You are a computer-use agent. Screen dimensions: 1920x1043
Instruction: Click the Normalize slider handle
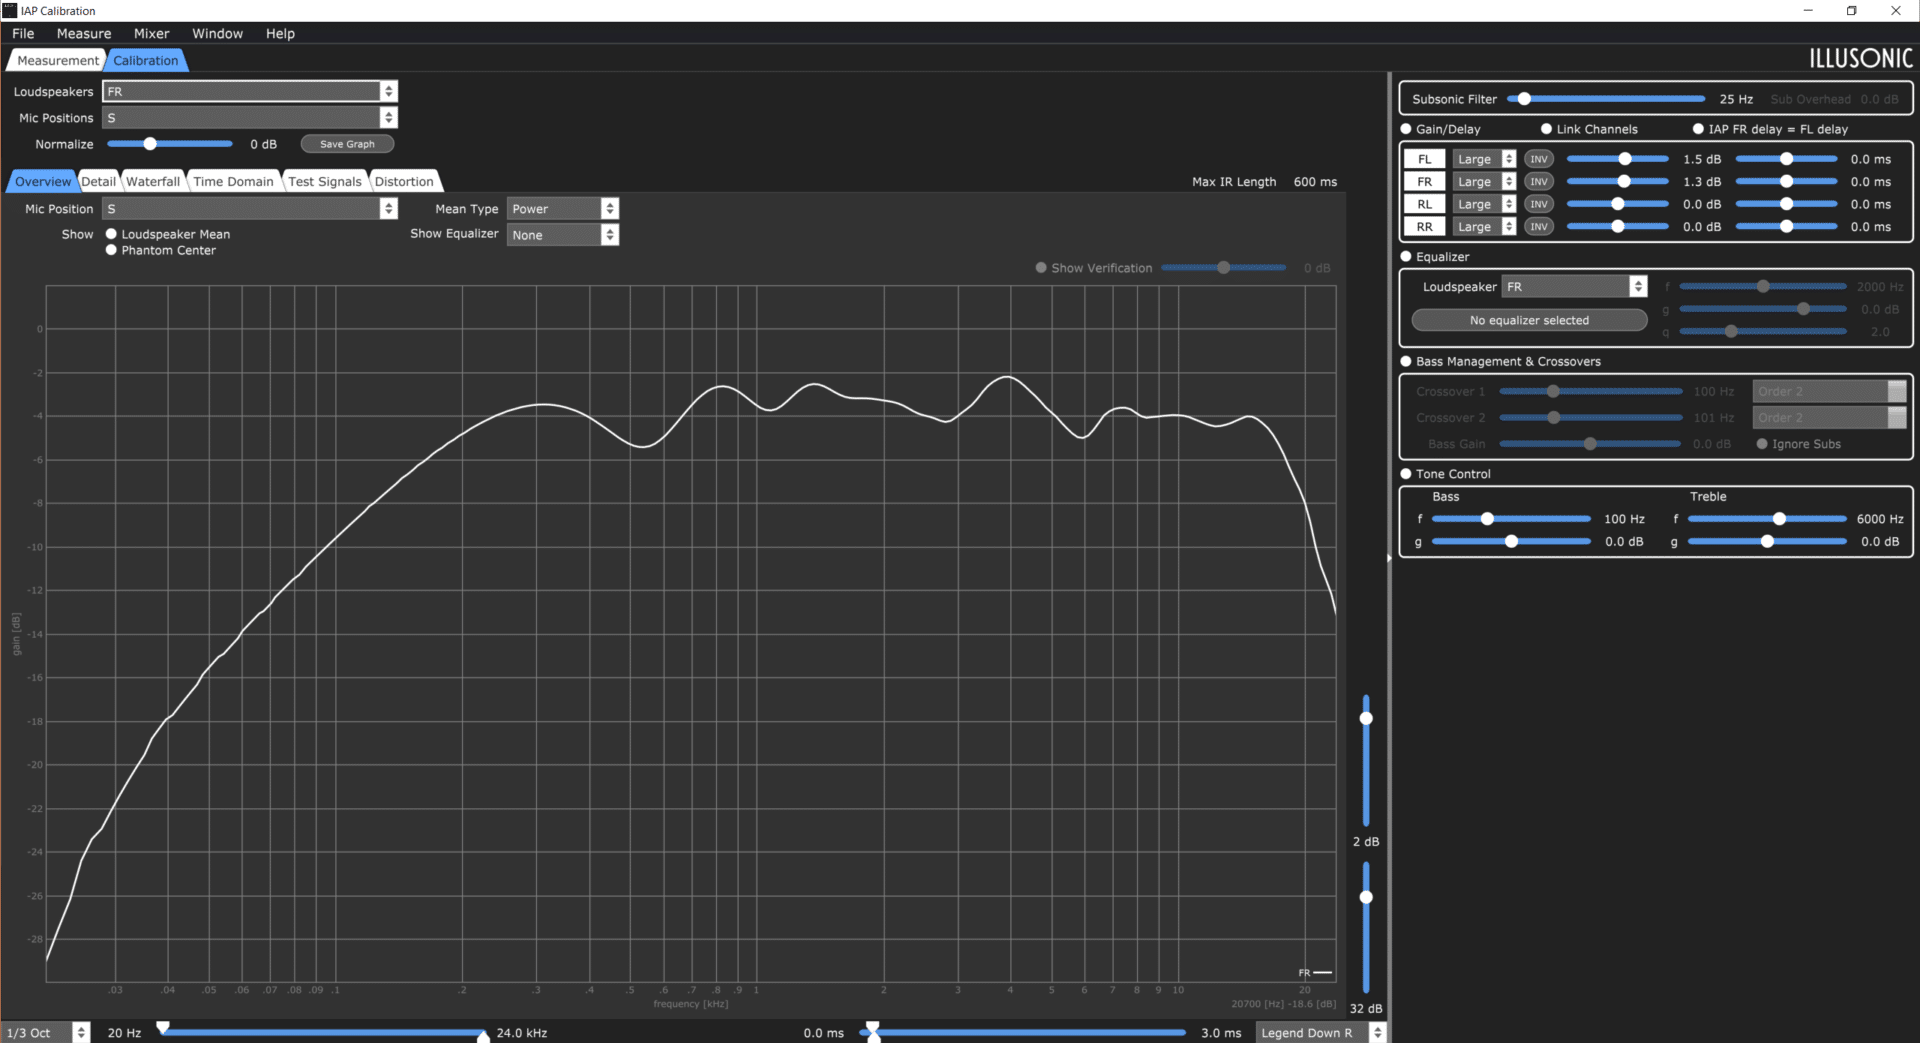[x=150, y=144]
